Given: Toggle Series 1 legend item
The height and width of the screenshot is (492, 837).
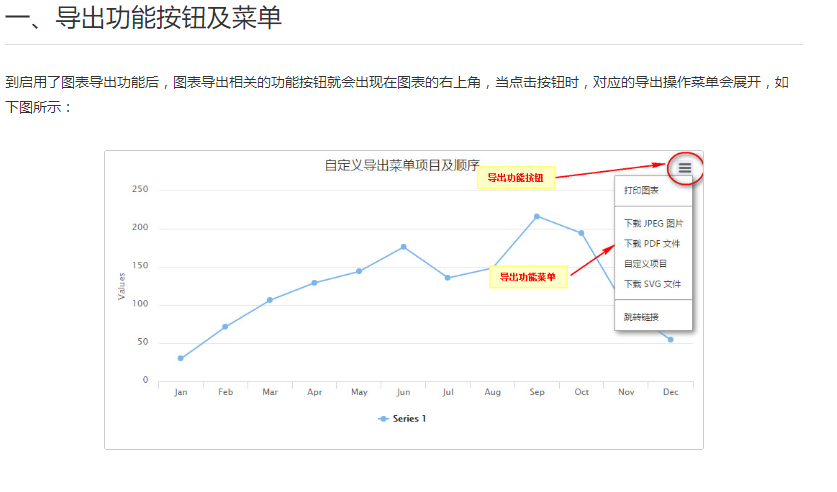Looking at the screenshot, I should click(402, 419).
